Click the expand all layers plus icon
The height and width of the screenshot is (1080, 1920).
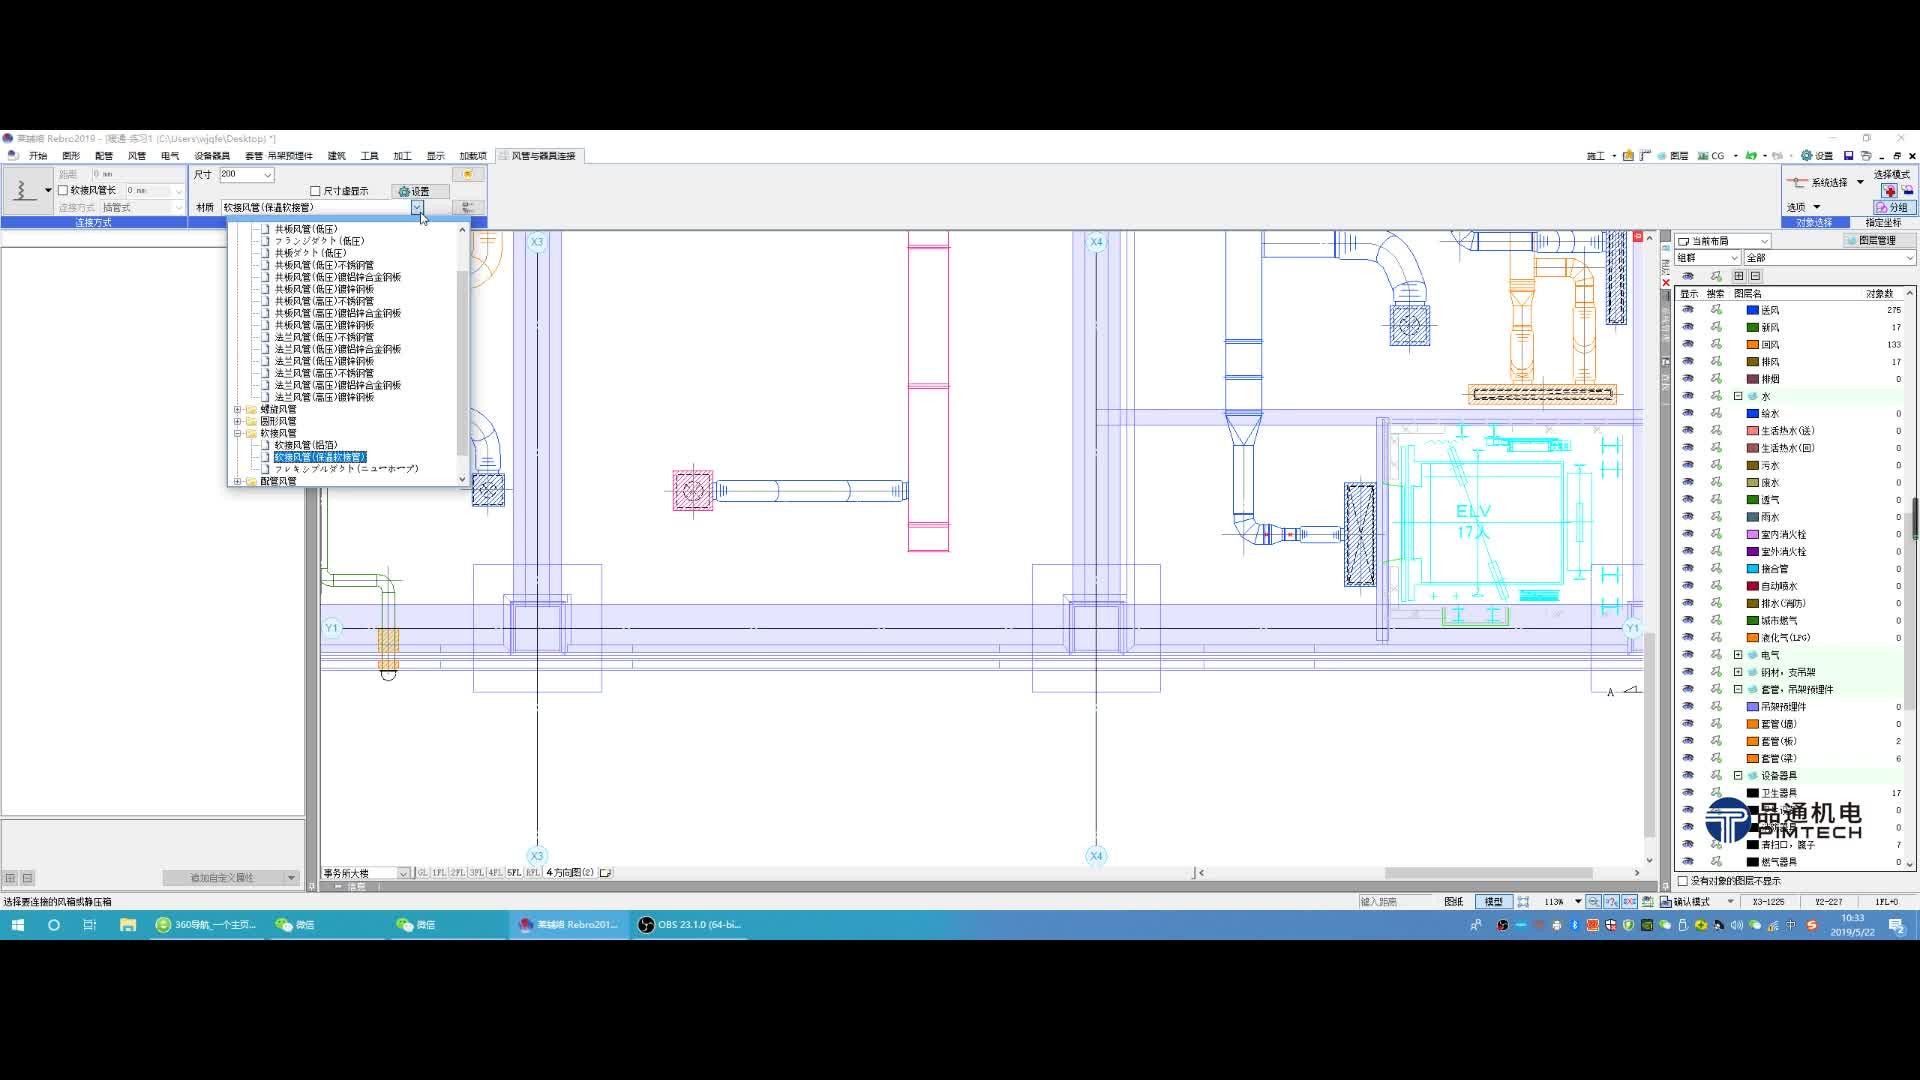[1739, 276]
